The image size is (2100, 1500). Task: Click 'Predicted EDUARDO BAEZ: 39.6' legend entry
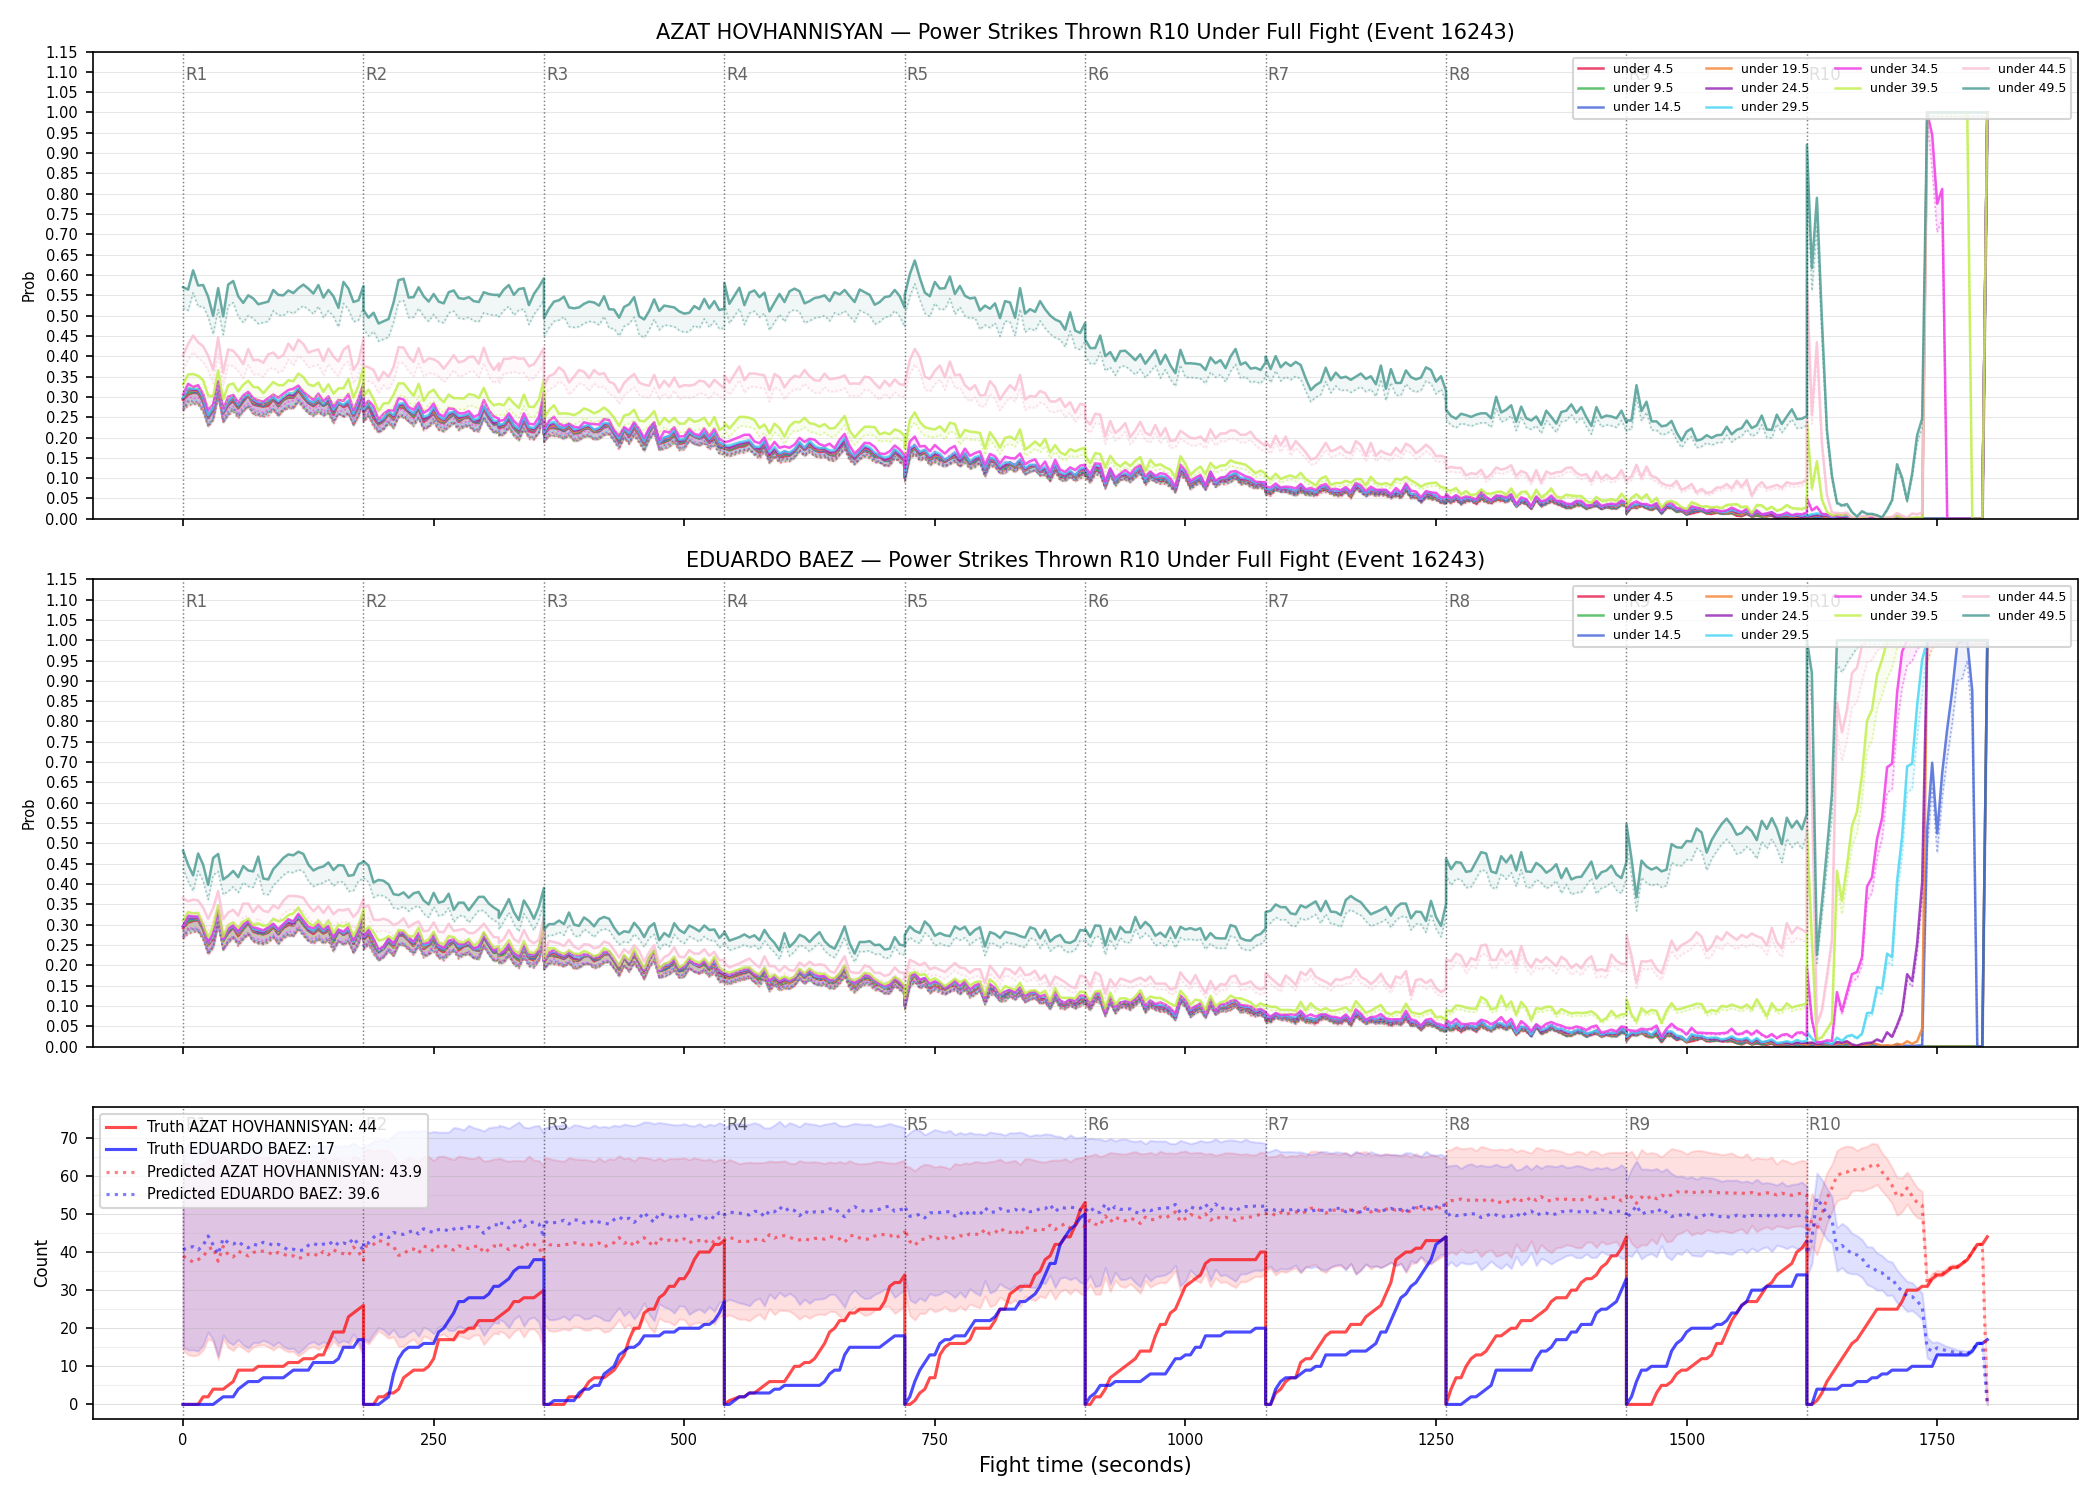(242, 1194)
